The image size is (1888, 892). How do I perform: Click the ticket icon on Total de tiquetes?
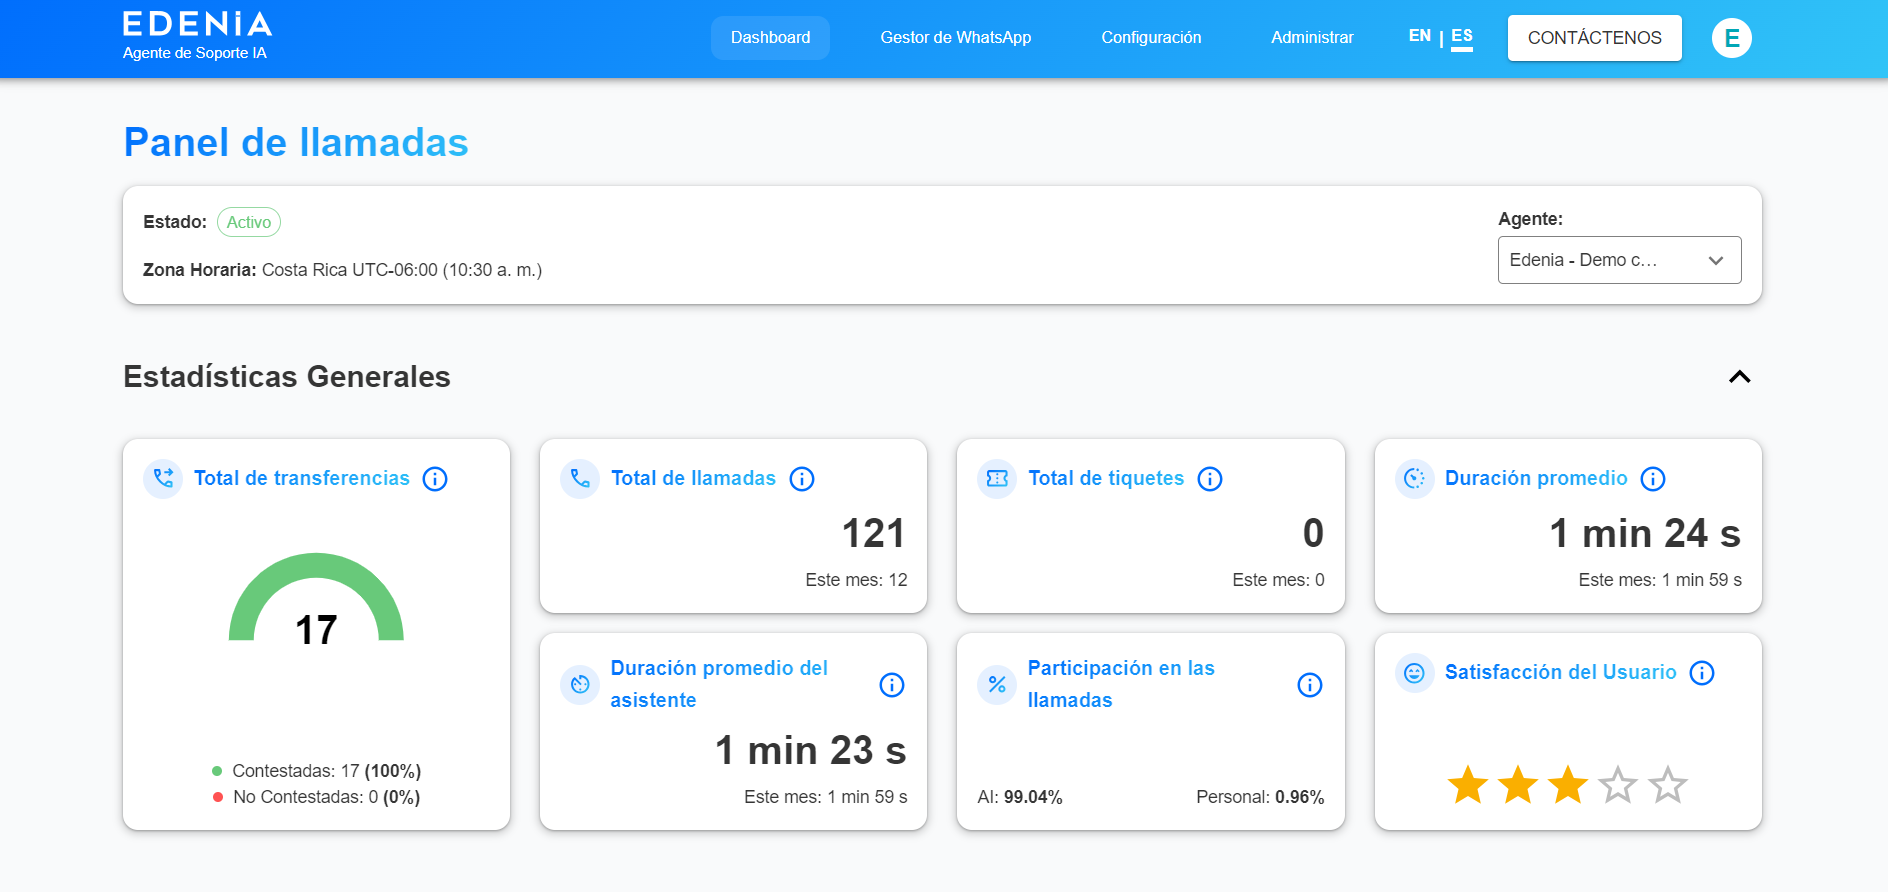(997, 479)
